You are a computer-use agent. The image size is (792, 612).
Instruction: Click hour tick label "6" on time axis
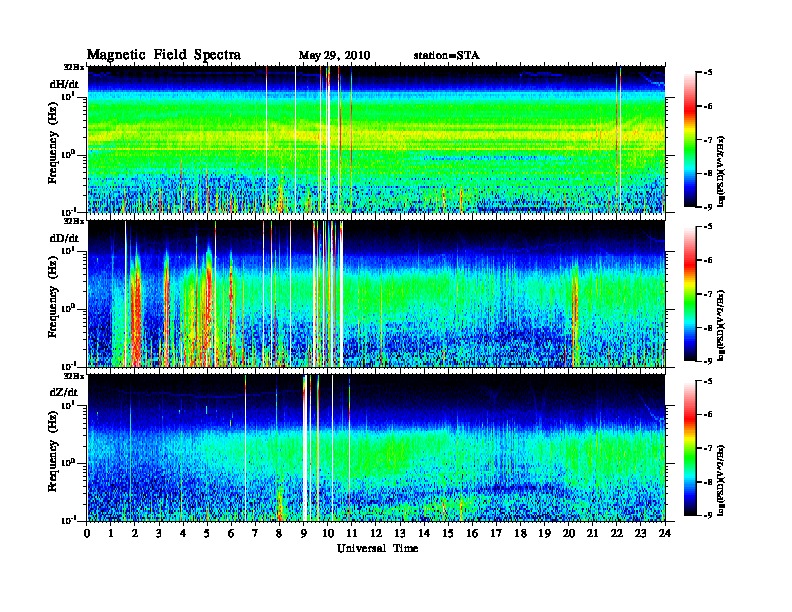[x=232, y=533]
